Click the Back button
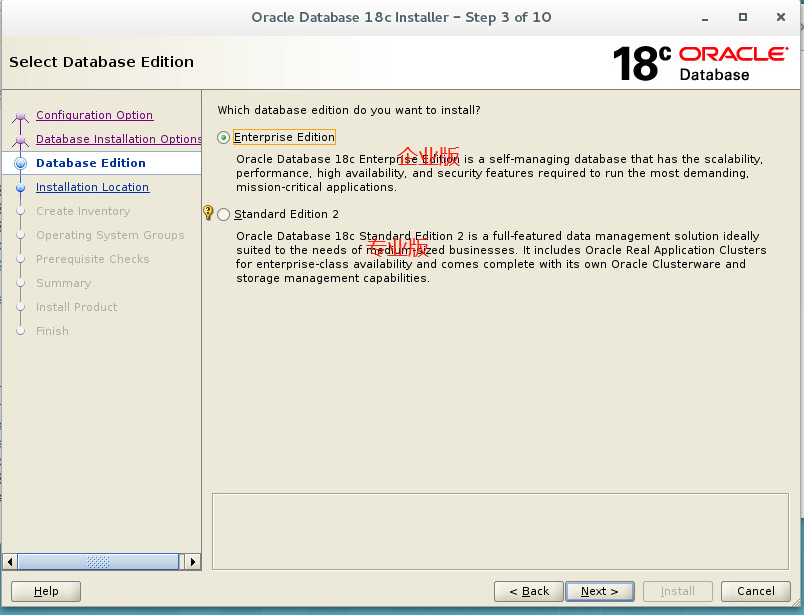This screenshot has width=804, height=615. [528, 591]
